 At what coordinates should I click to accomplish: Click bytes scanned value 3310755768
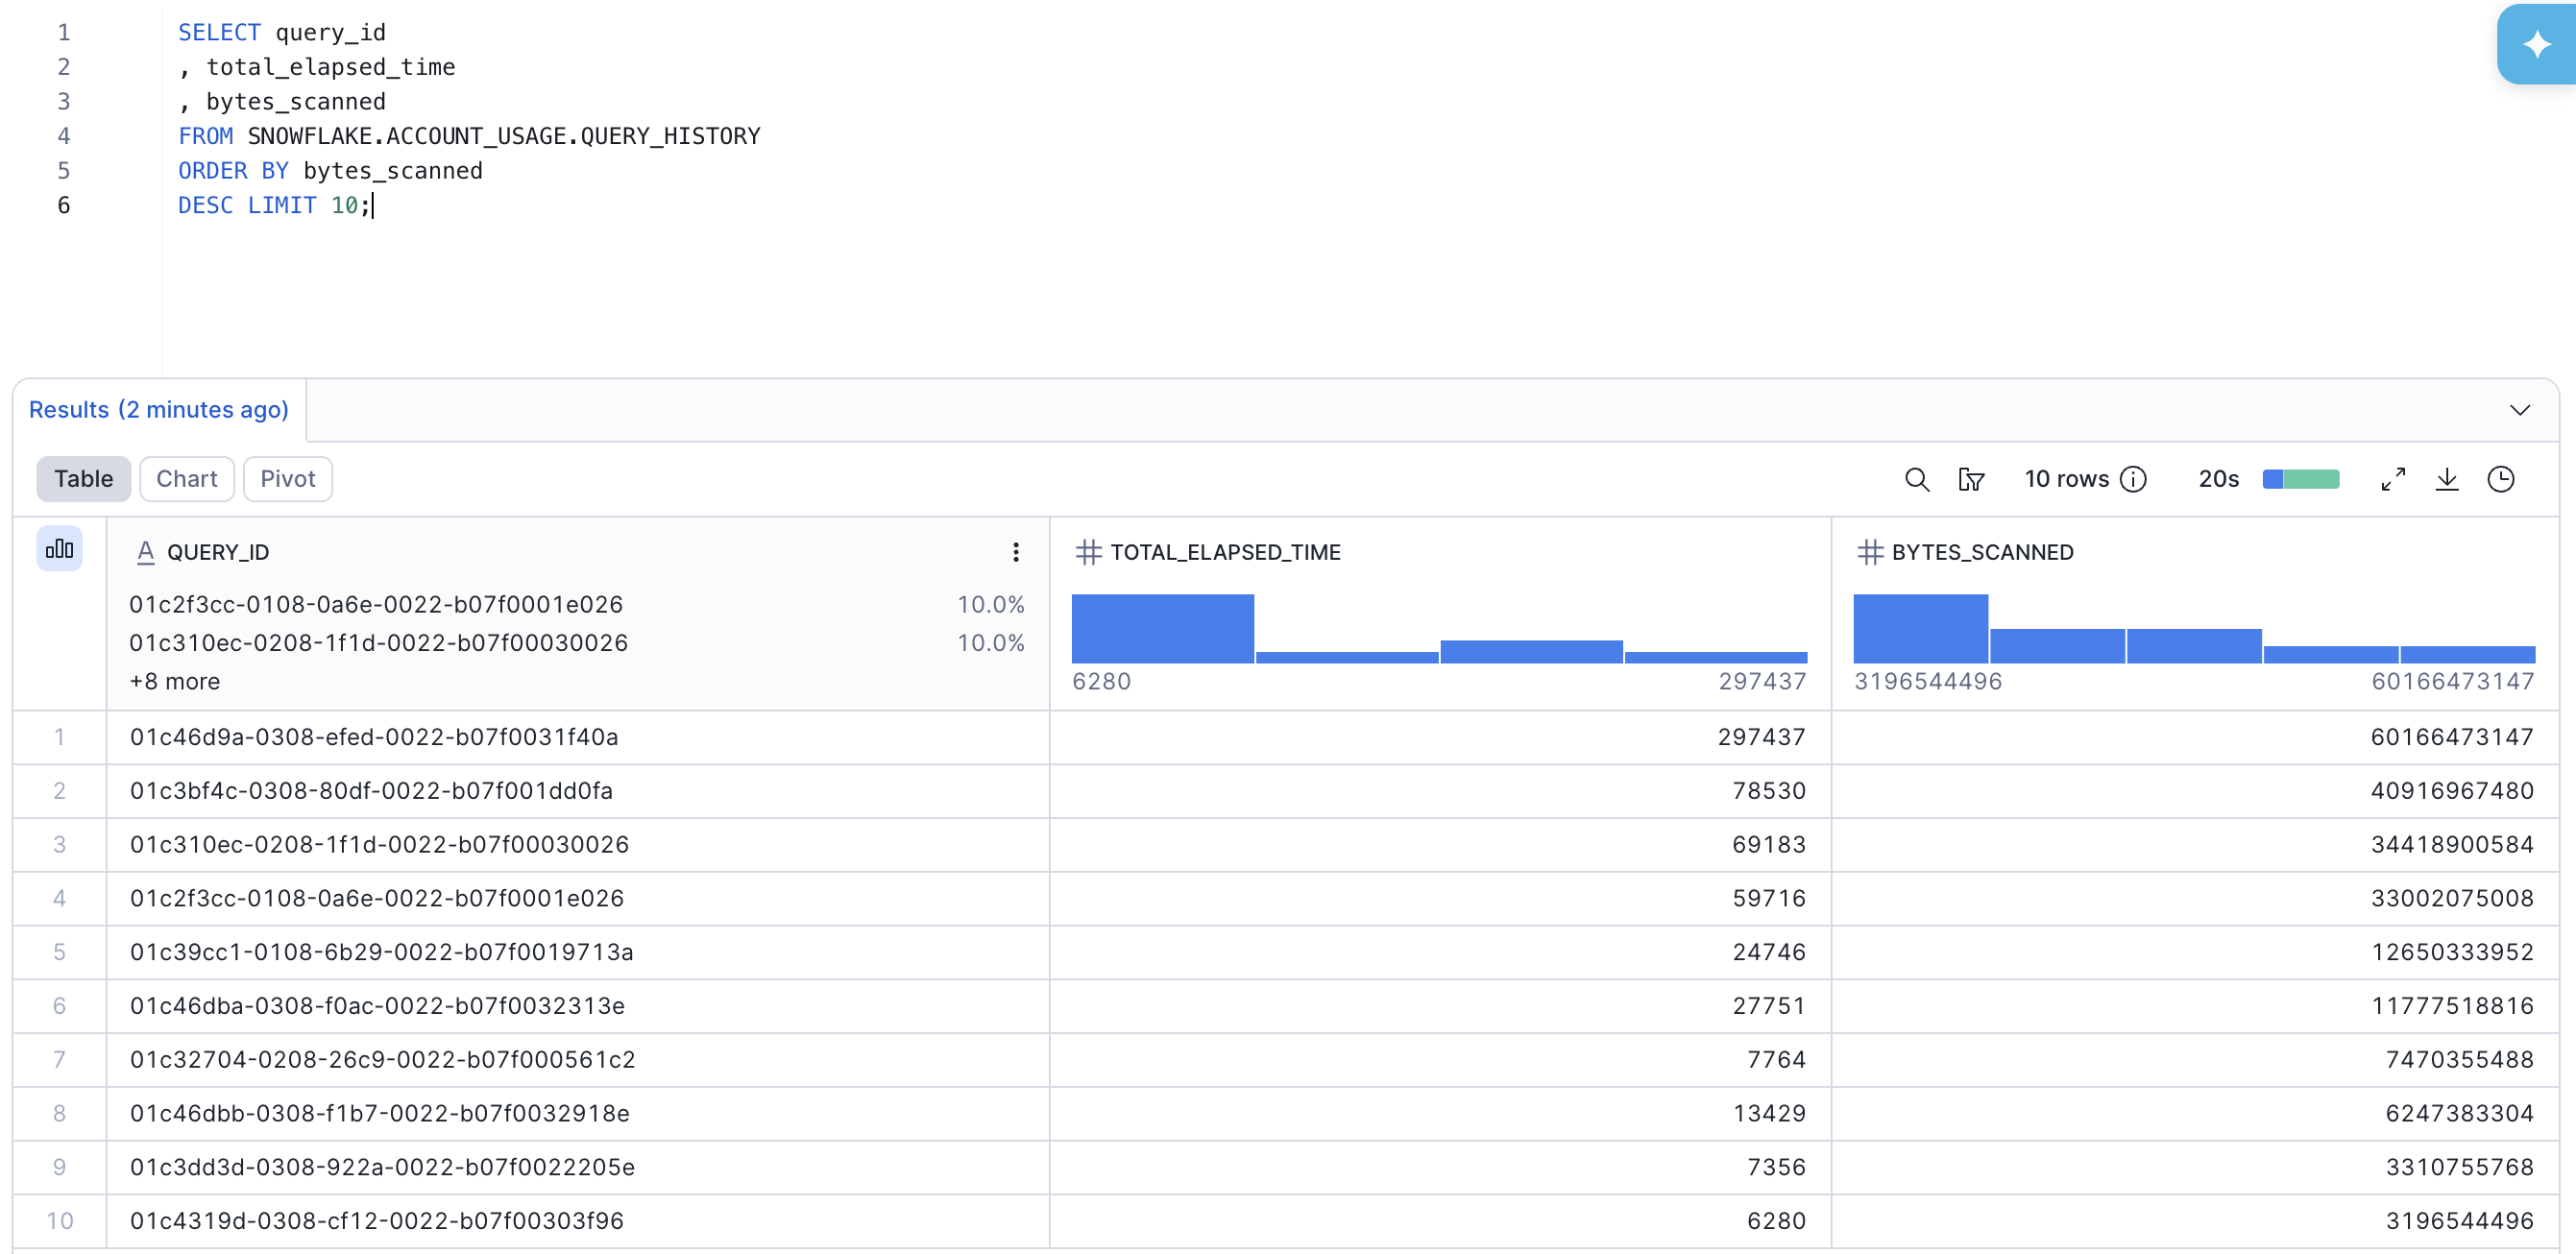click(2459, 1168)
